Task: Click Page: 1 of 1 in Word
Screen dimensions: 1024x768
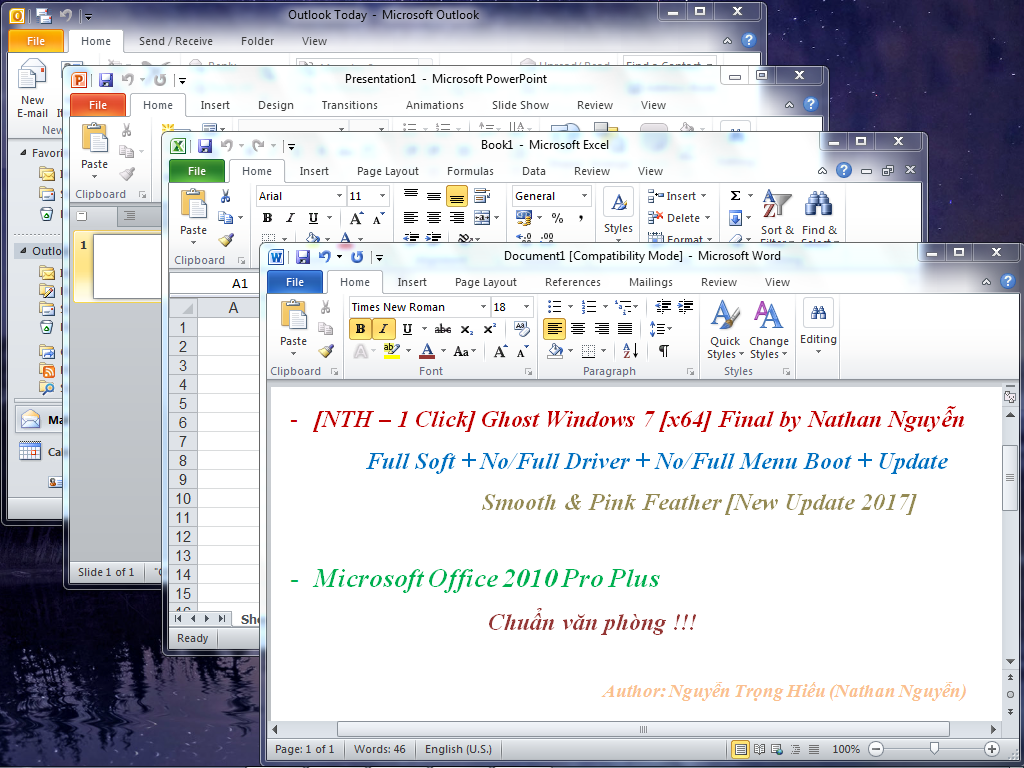Action: point(304,749)
